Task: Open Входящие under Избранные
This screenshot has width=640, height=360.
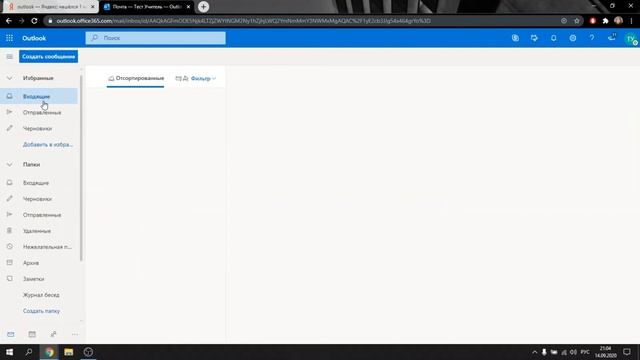Action: tap(39, 96)
